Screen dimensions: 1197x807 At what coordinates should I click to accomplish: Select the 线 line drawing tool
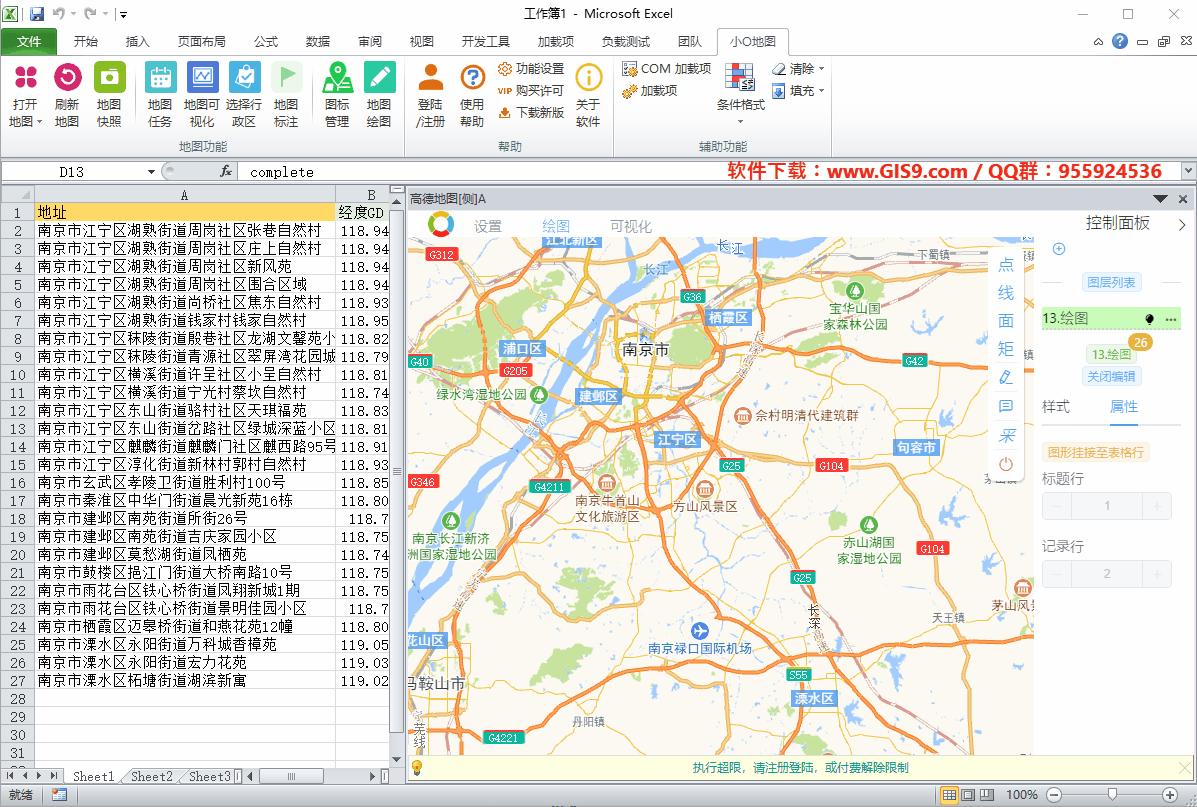(1007, 292)
